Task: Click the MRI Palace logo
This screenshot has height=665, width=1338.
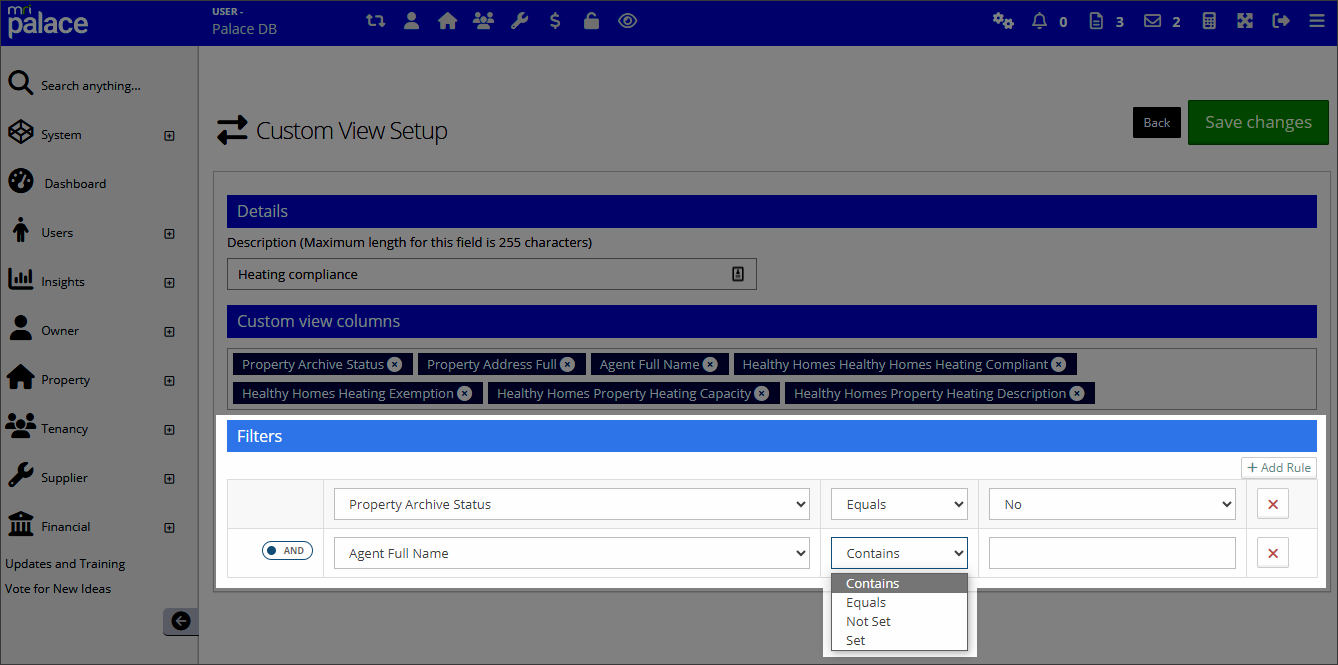Action: pos(48,20)
